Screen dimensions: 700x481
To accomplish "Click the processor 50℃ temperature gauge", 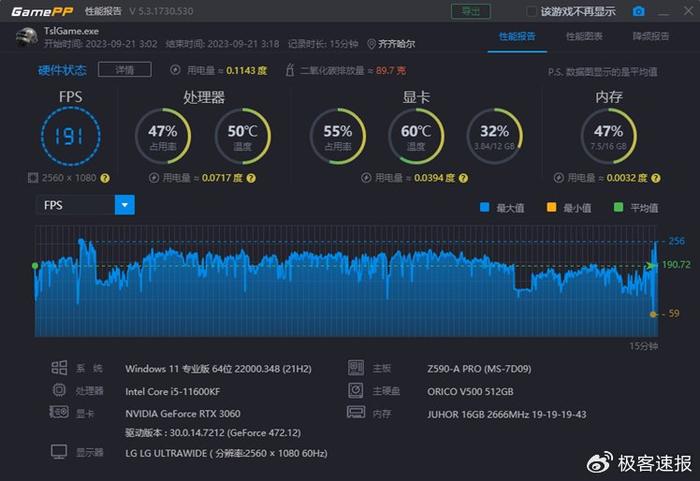I will (242, 136).
